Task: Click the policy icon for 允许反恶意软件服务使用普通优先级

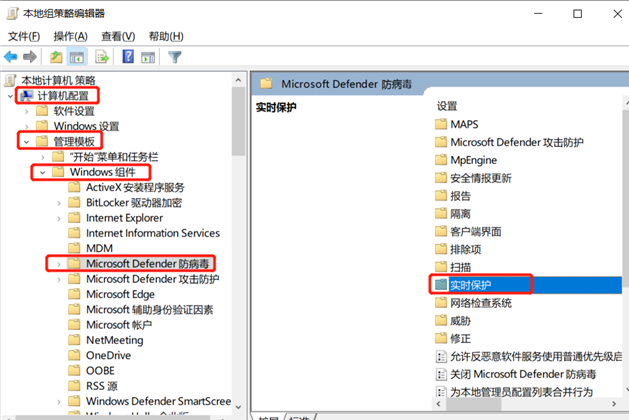Action: [x=441, y=356]
